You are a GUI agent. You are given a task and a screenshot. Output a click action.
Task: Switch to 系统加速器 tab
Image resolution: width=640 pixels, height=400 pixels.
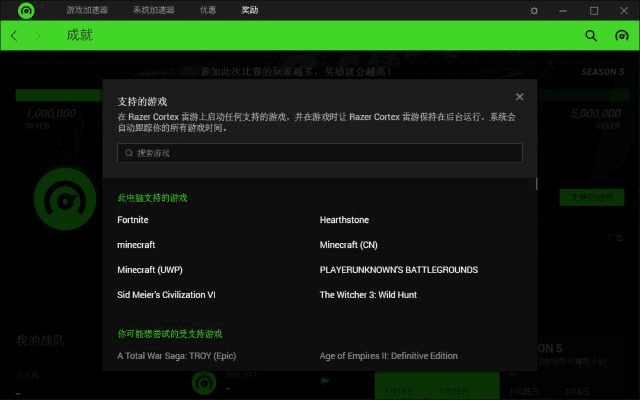pos(153,10)
